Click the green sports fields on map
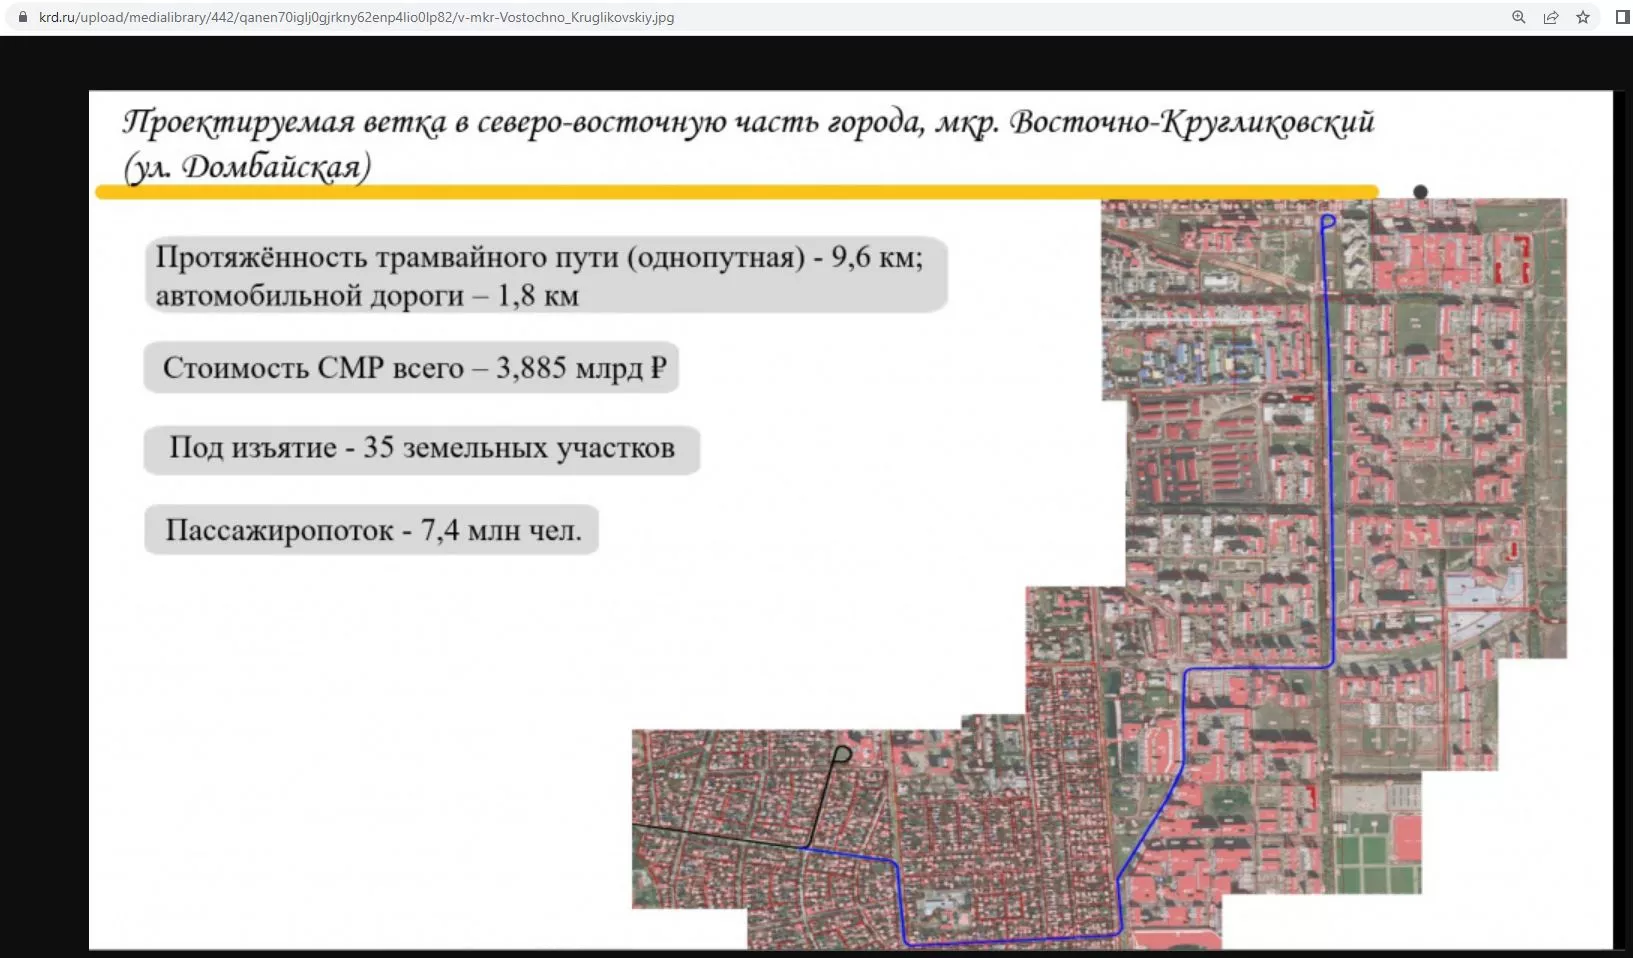1633x958 pixels. (1376, 865)
